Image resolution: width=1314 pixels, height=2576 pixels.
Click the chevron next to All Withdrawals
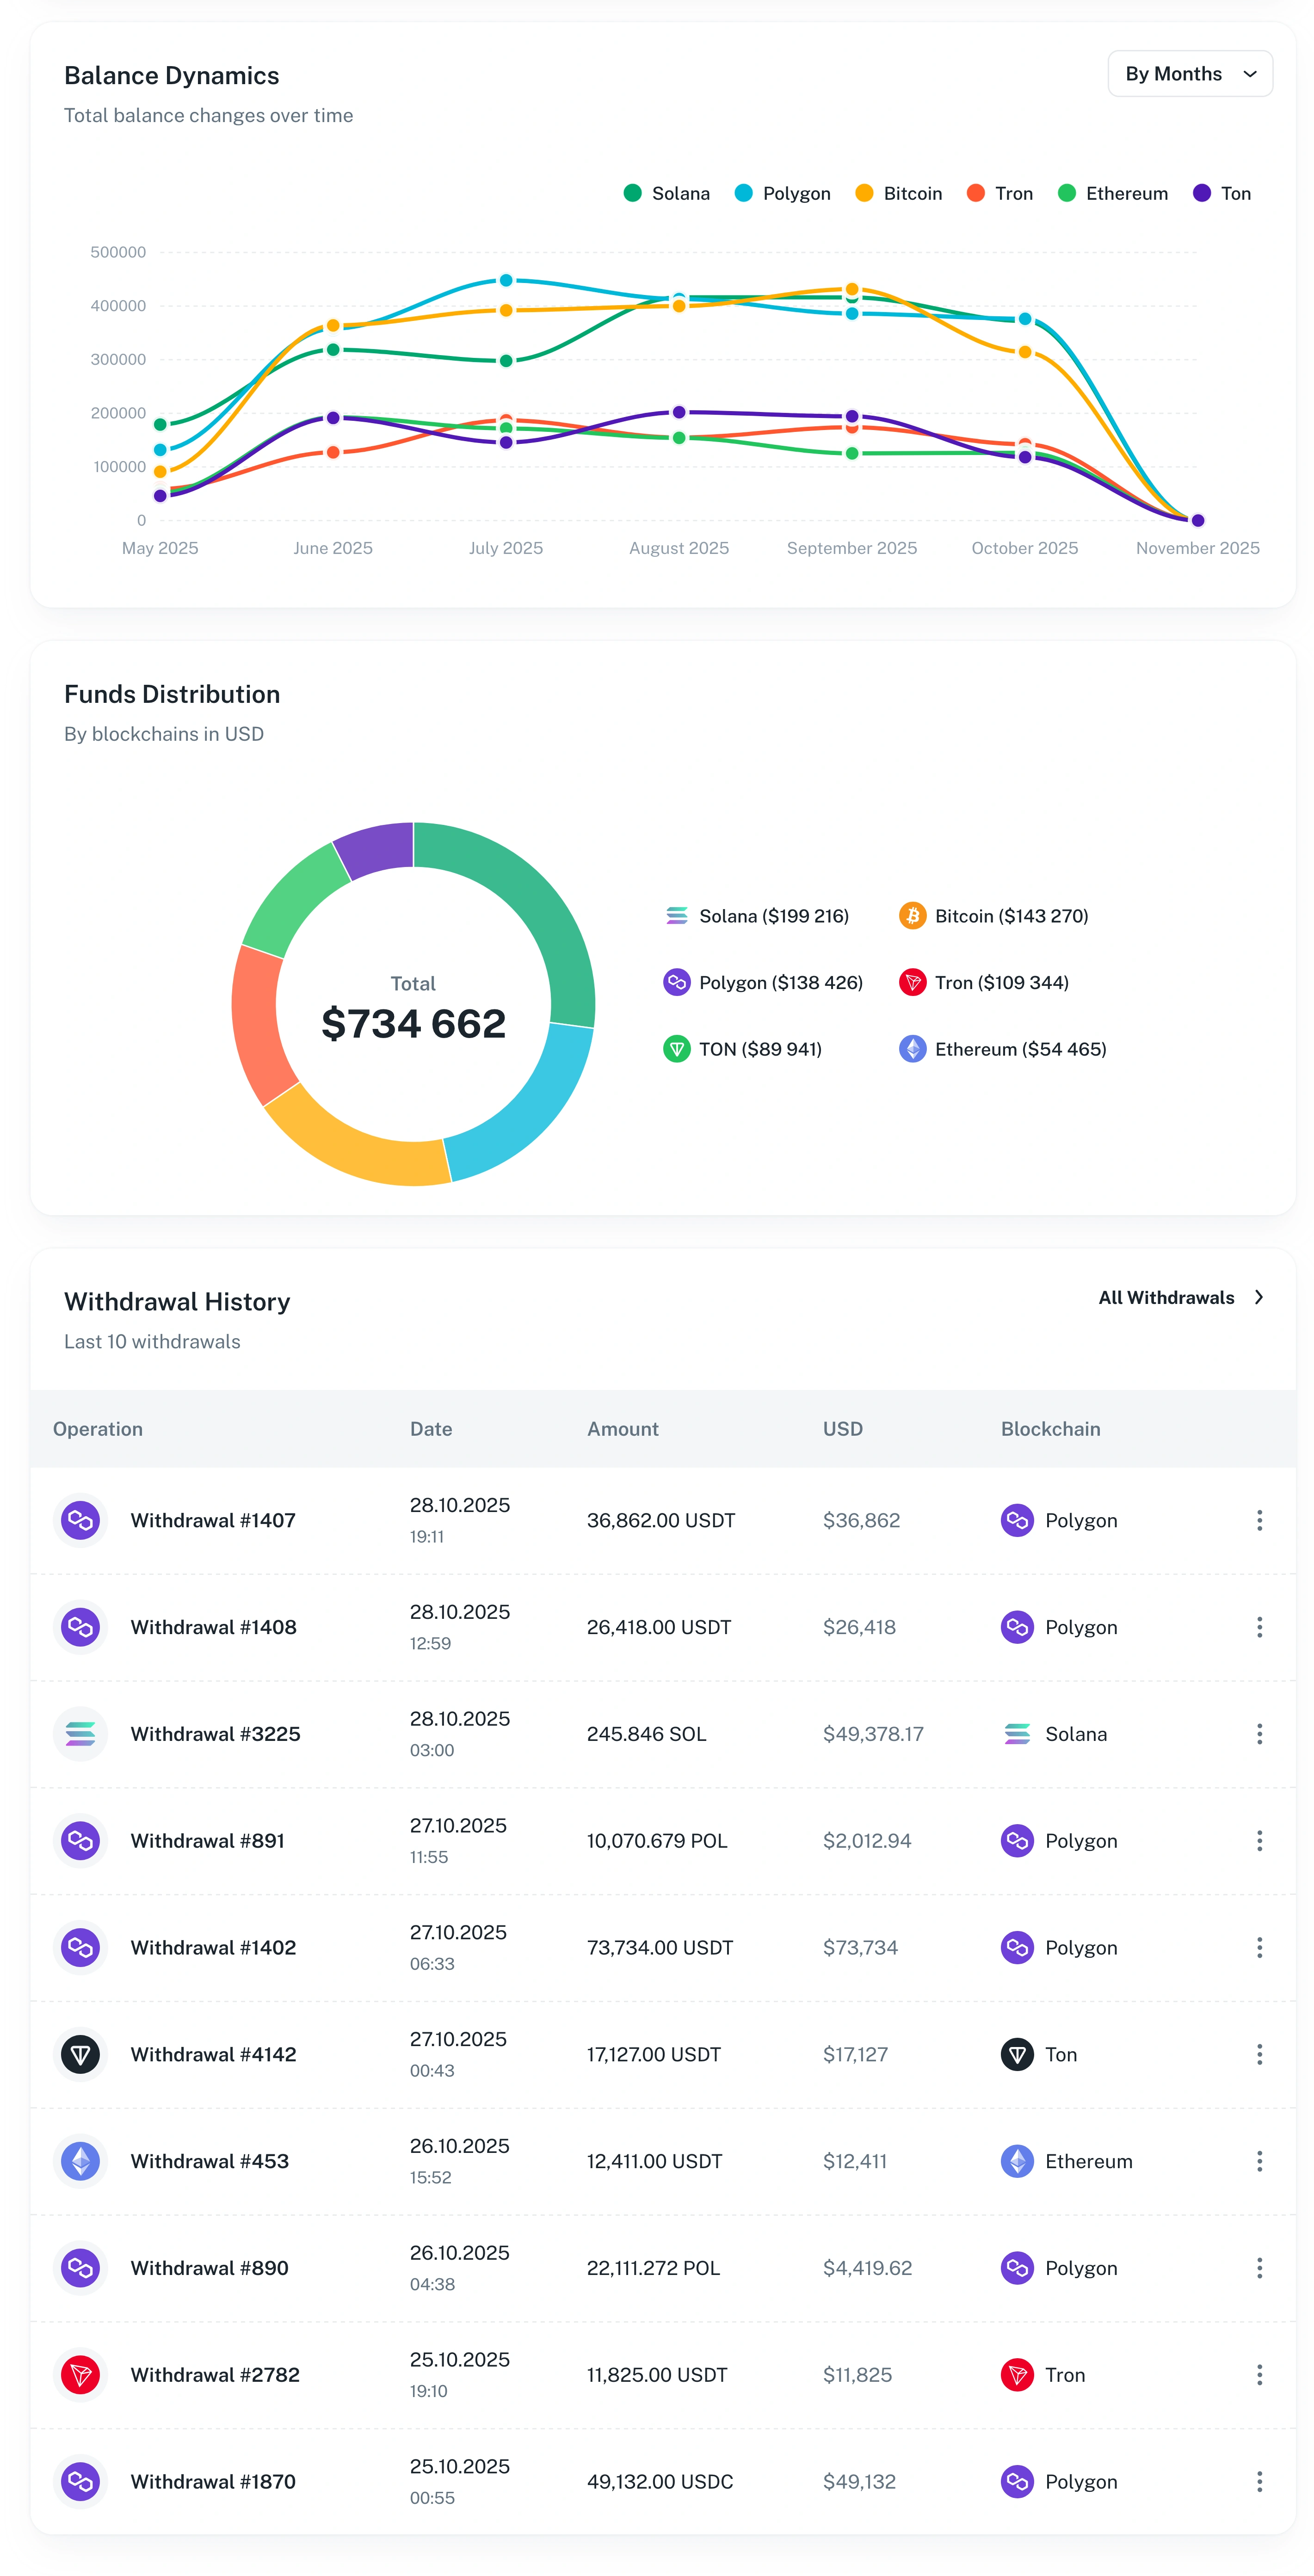[x=1258, y=1297]
